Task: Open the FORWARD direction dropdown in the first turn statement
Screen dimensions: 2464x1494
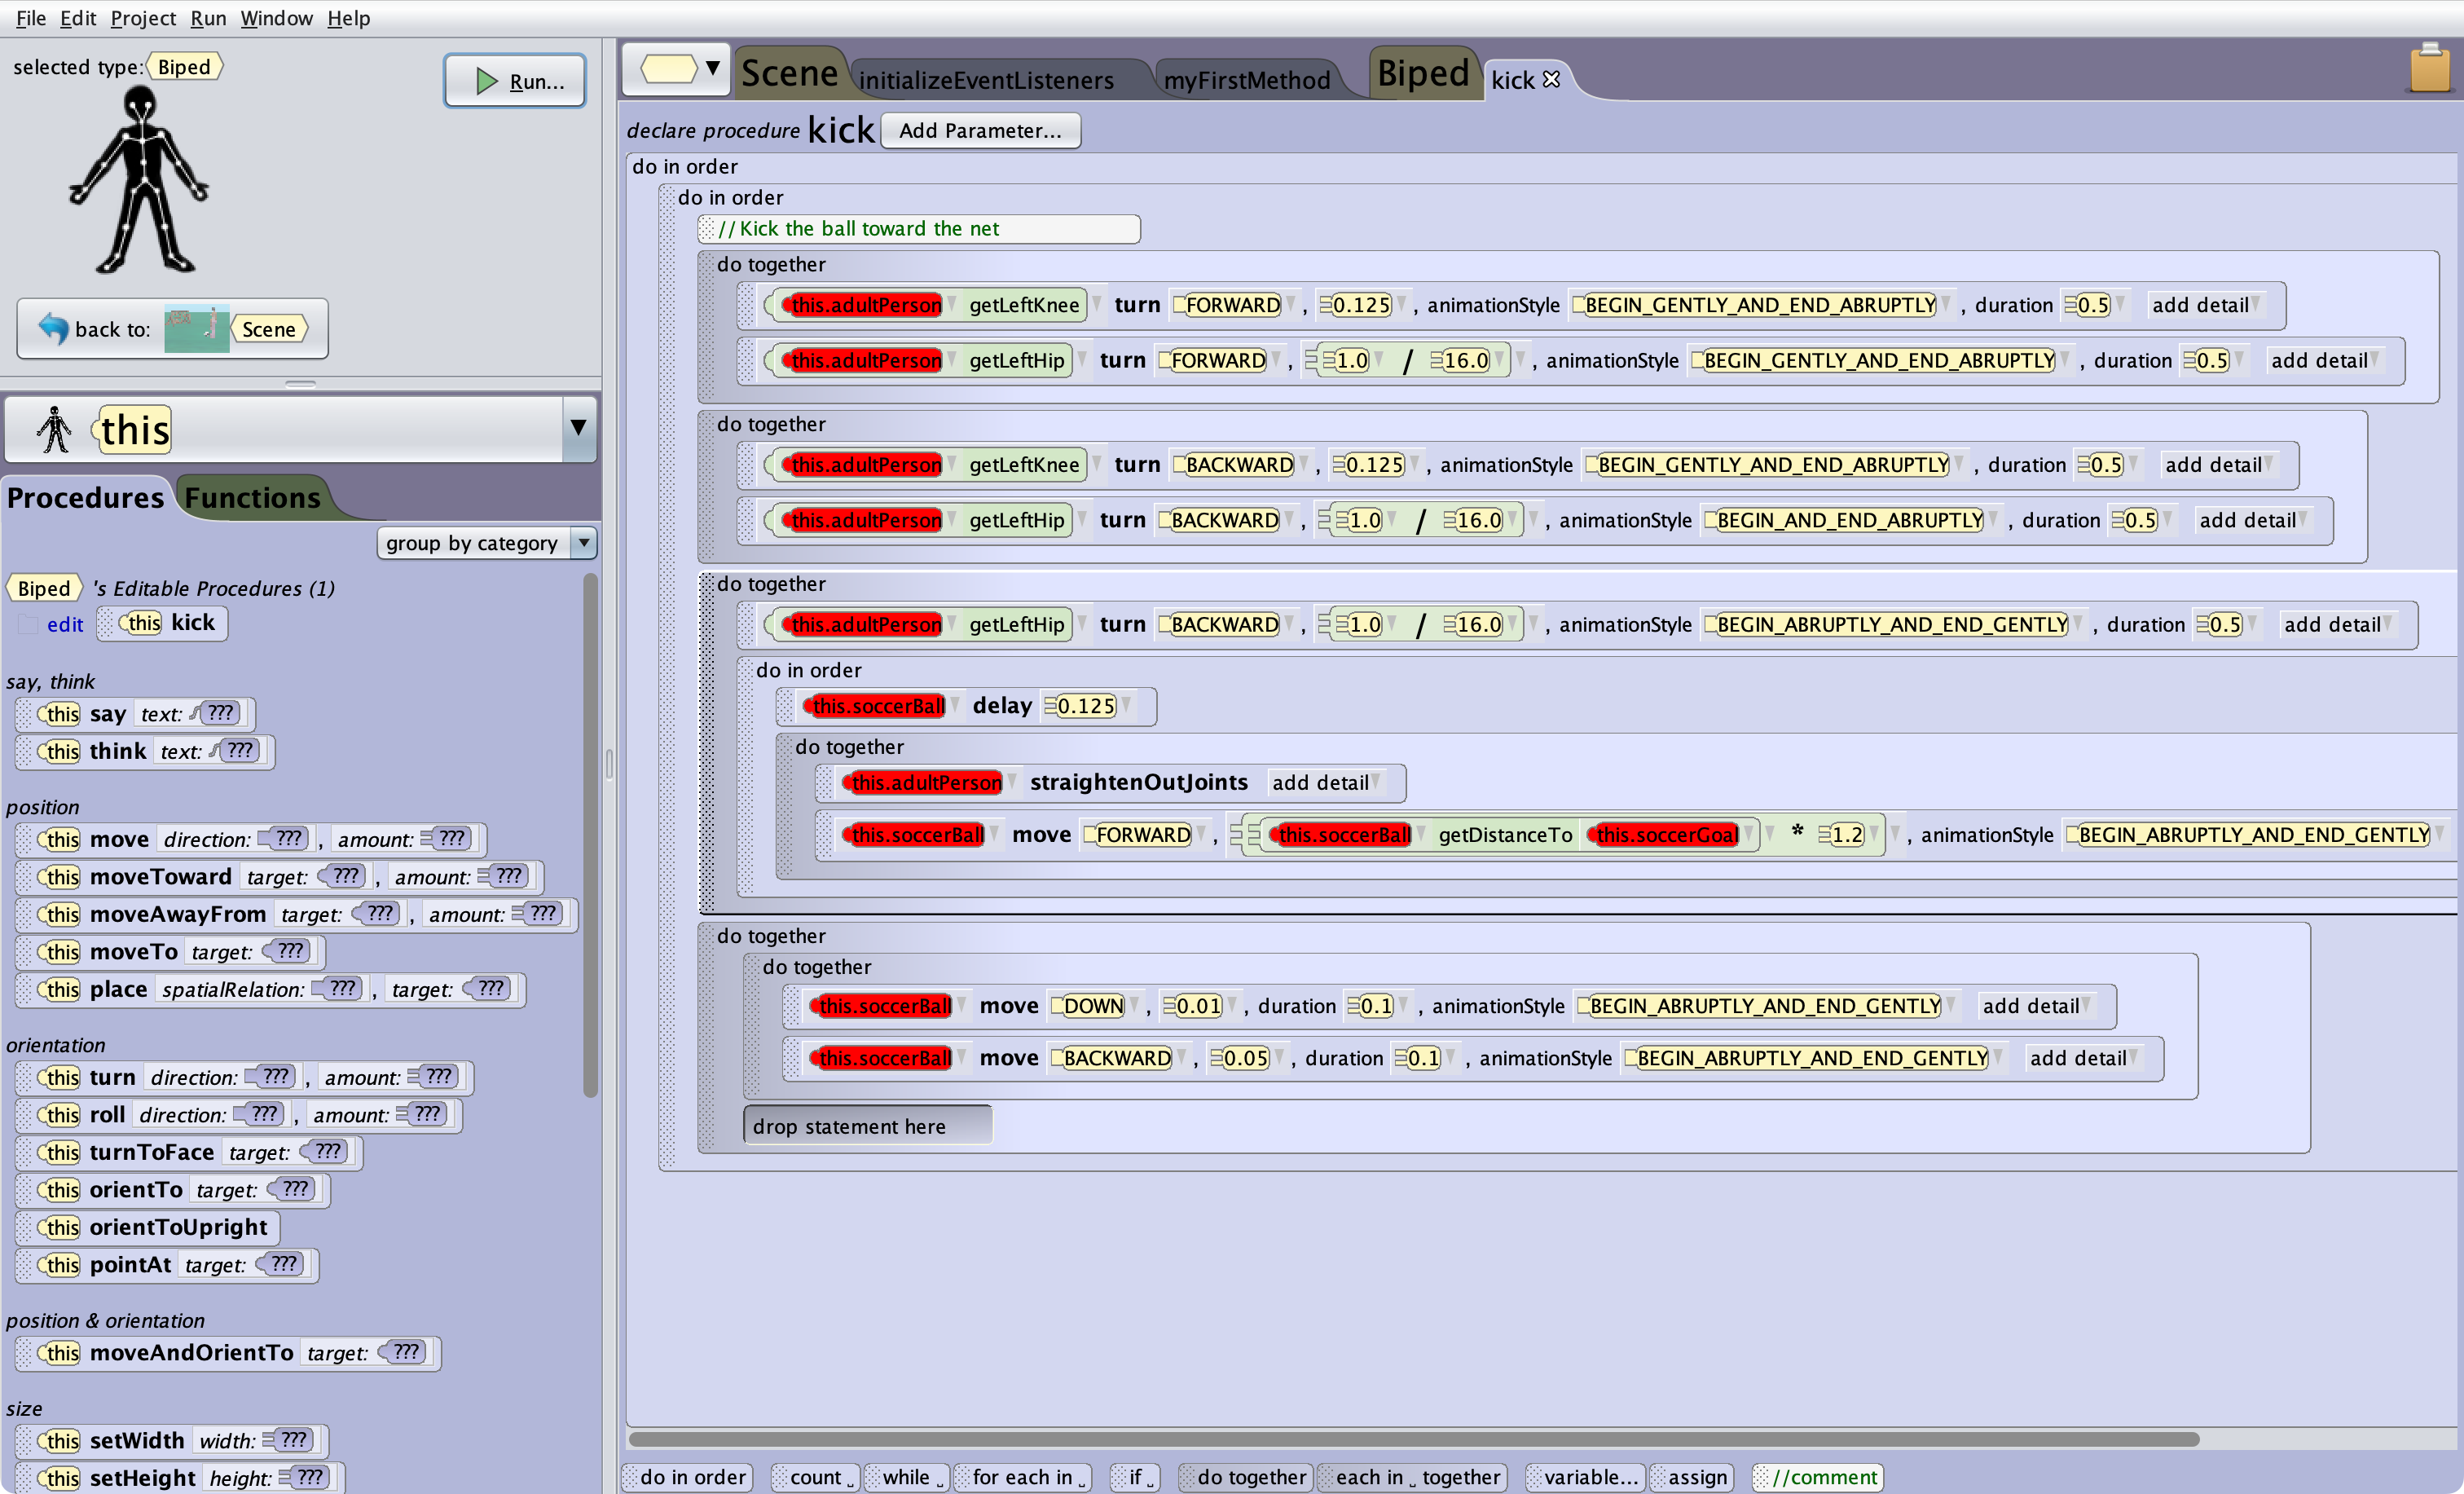Action: pyautogui.click(x=1290, y=304)
